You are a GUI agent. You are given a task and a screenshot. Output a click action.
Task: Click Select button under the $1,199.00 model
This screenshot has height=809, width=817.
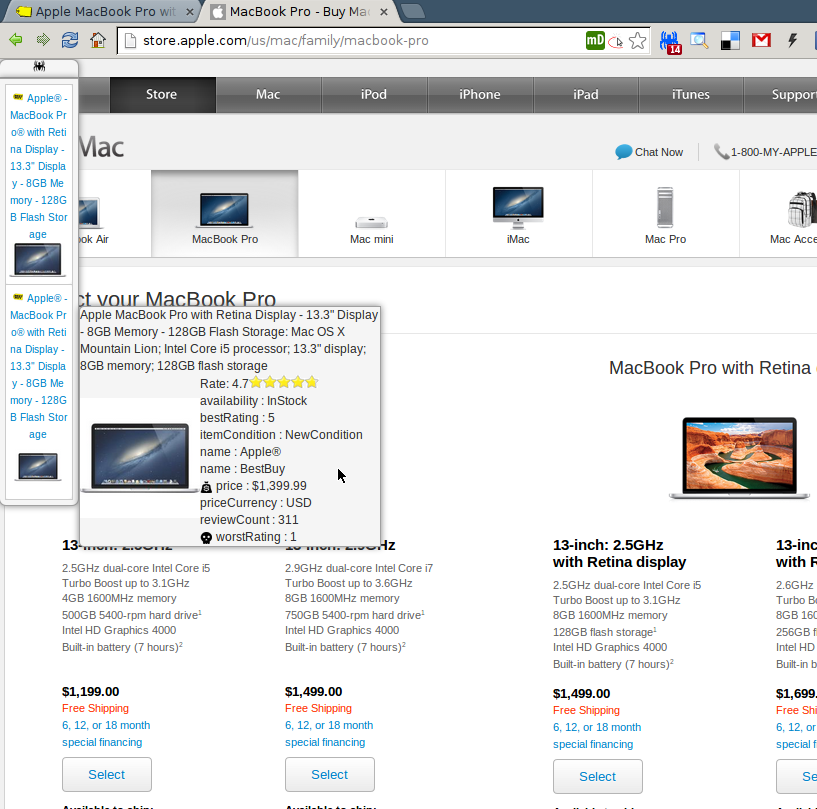pos(107,775)
